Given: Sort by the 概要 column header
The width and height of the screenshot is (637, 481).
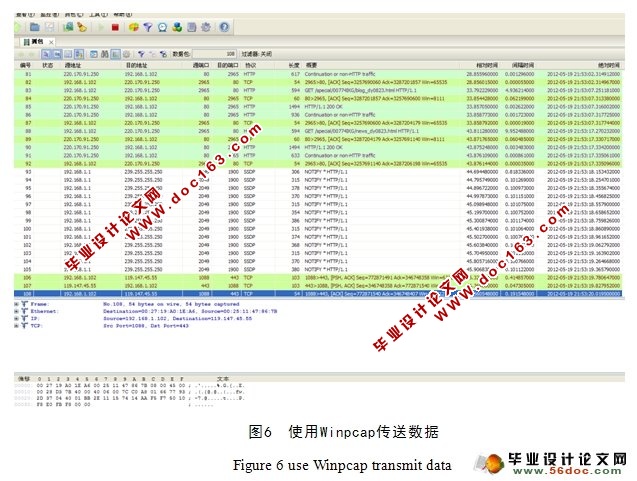Looking at the screenshot, I should coord(311,65).
